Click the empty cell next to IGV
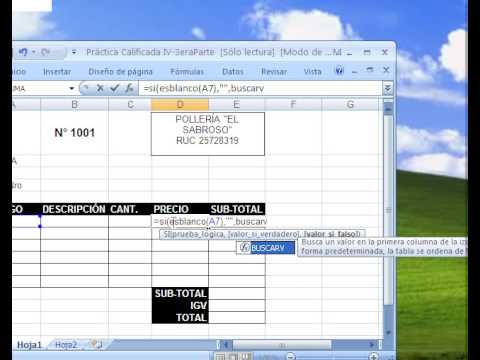 pos(237,305)
